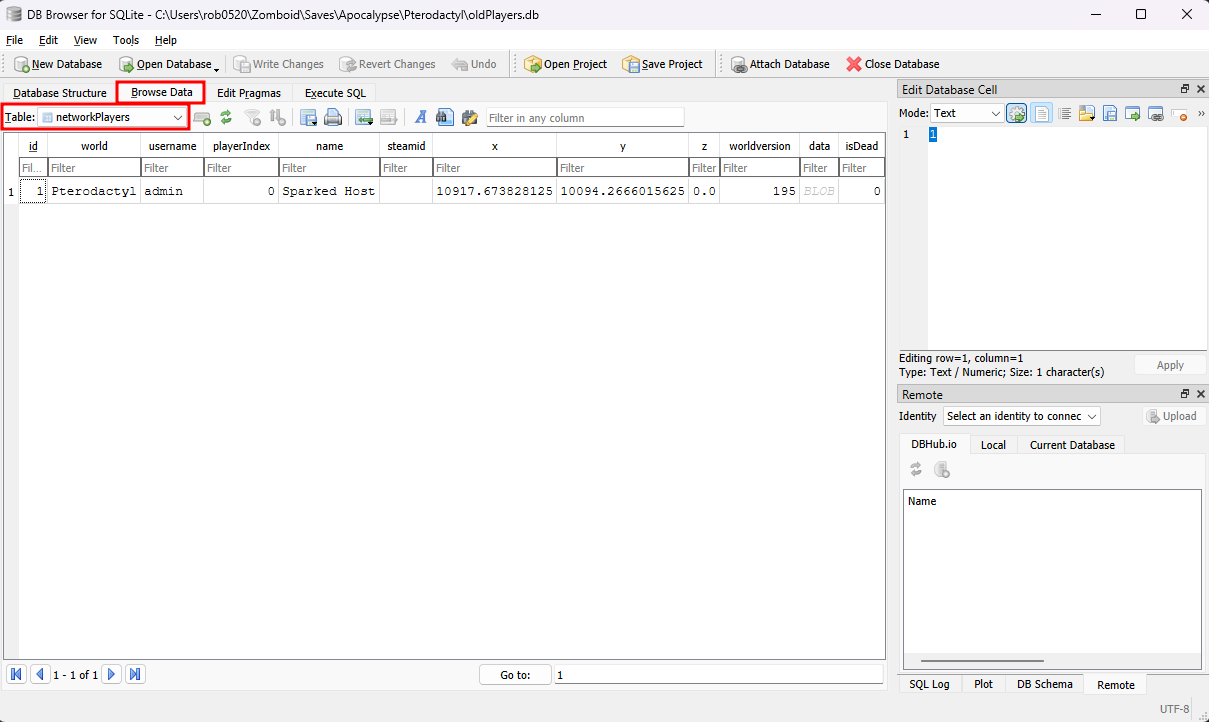Refresh the table data

226,117
